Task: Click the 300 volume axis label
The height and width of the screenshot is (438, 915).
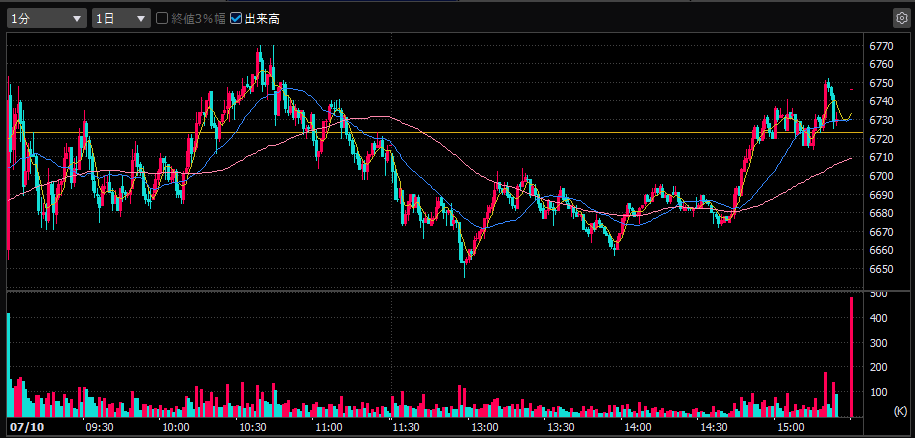Action: coord(878,343)
